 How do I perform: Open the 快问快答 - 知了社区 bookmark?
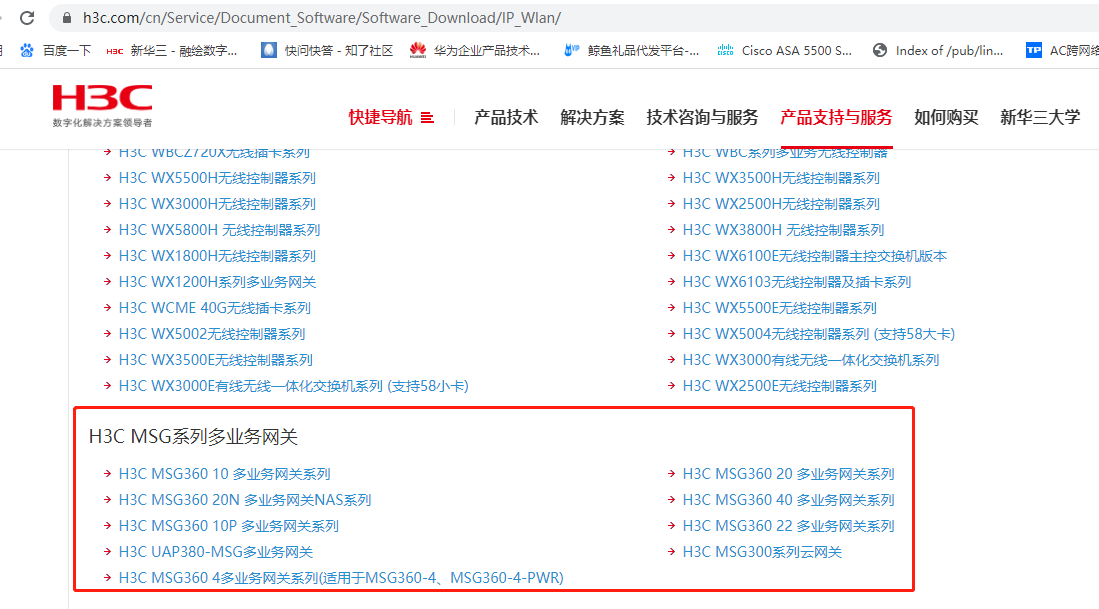tap(327, 50)
